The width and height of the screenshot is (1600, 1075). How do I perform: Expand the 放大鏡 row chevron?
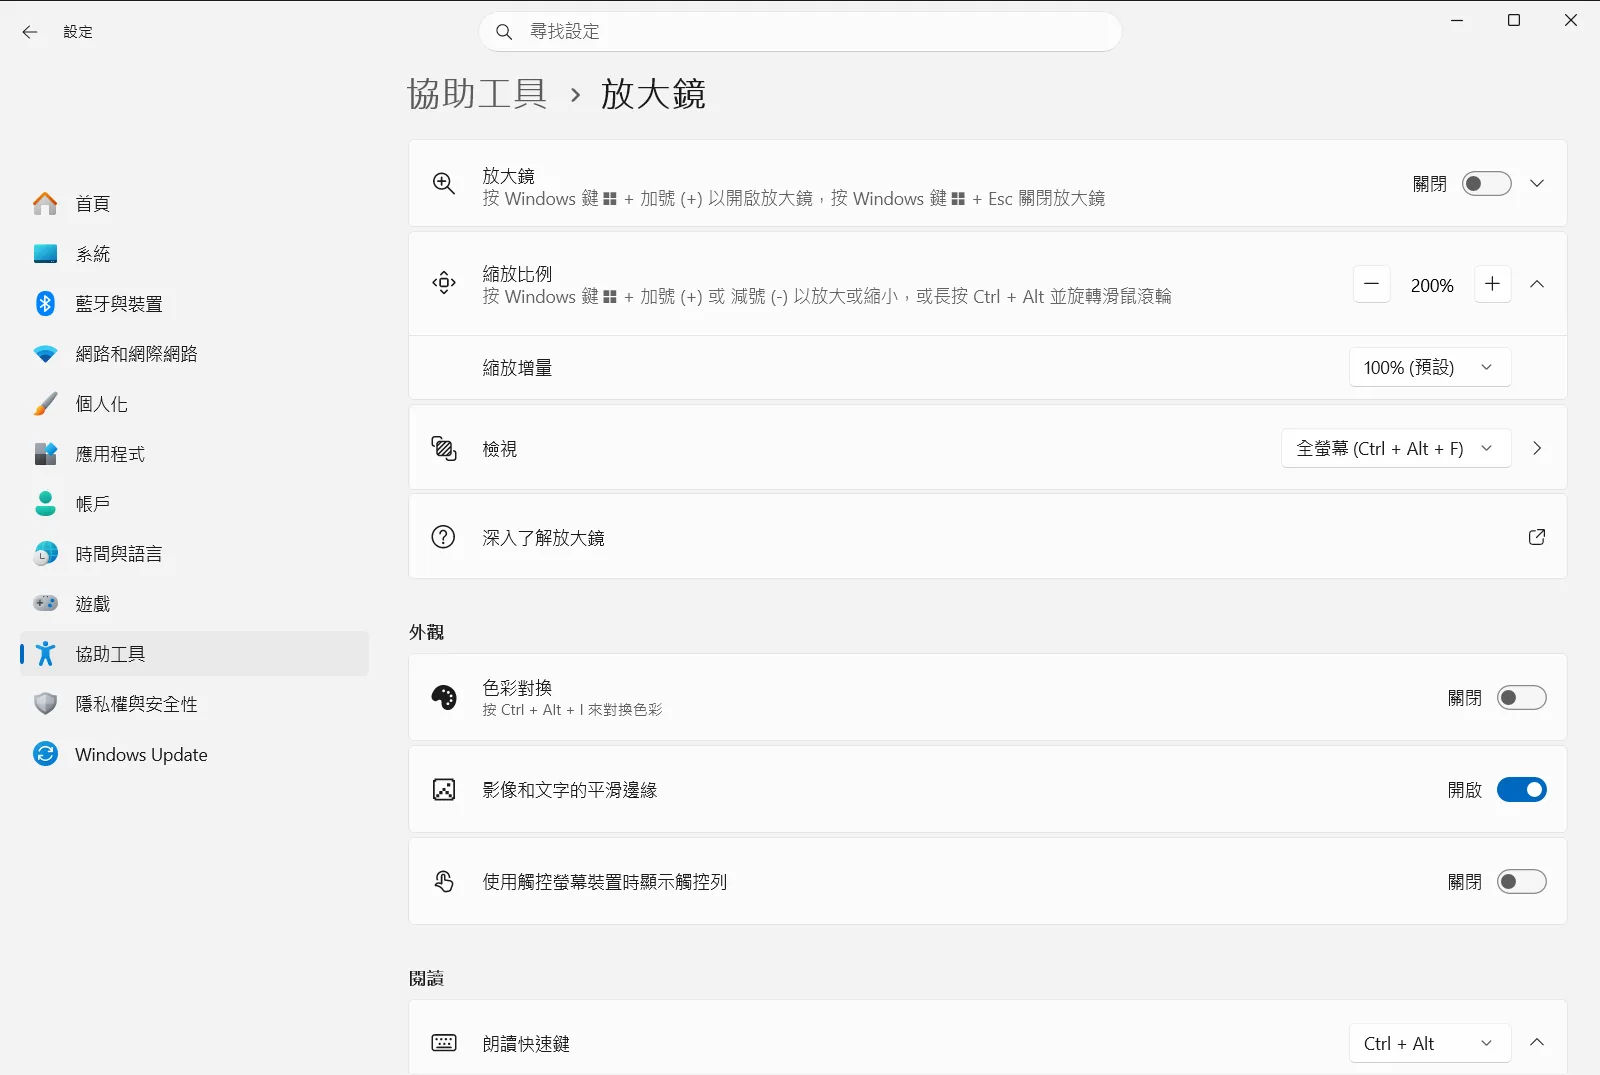click(x=1537, y=184)
